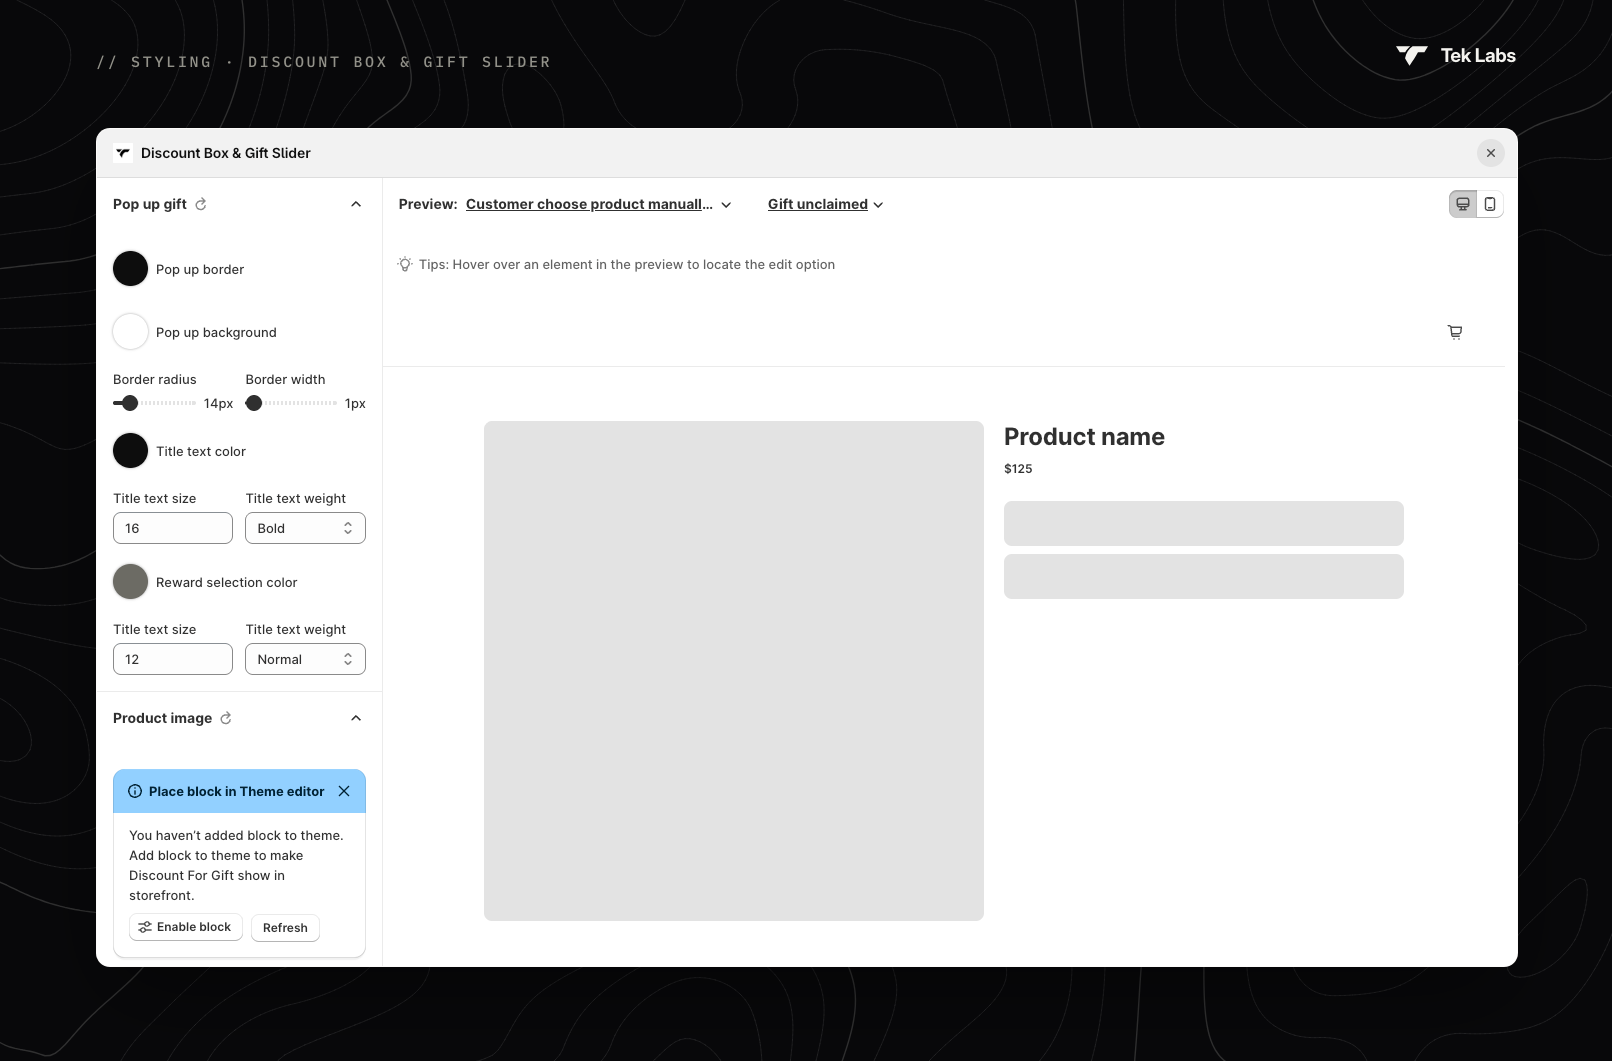
Task: Open the Bold title text weight dropdown
Action: coord(305,528)
